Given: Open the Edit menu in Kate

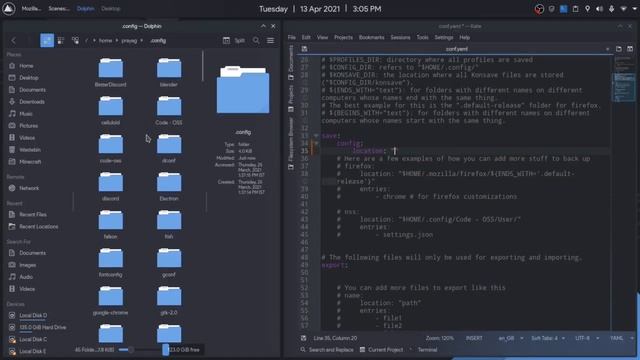Looking at the screenshot, I should [x=306, y=38].
